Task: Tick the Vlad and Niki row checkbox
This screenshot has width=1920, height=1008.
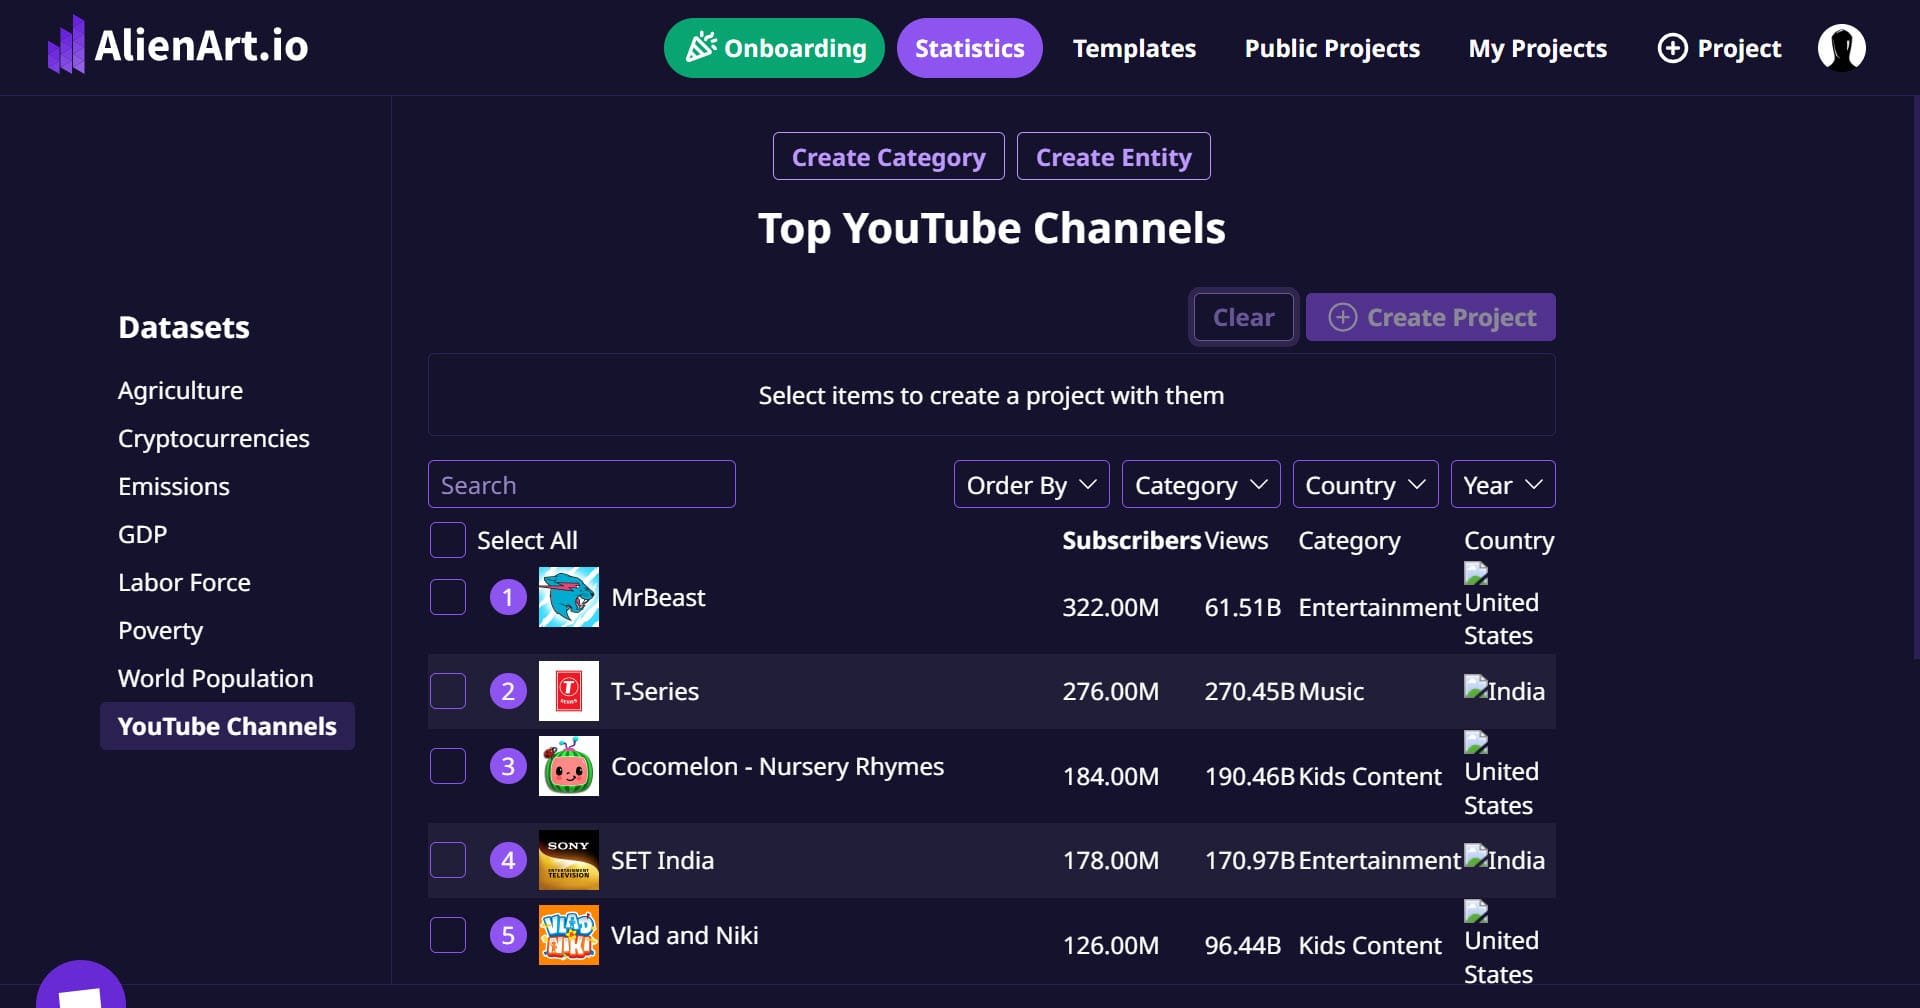Action: [x=448, y=935]
